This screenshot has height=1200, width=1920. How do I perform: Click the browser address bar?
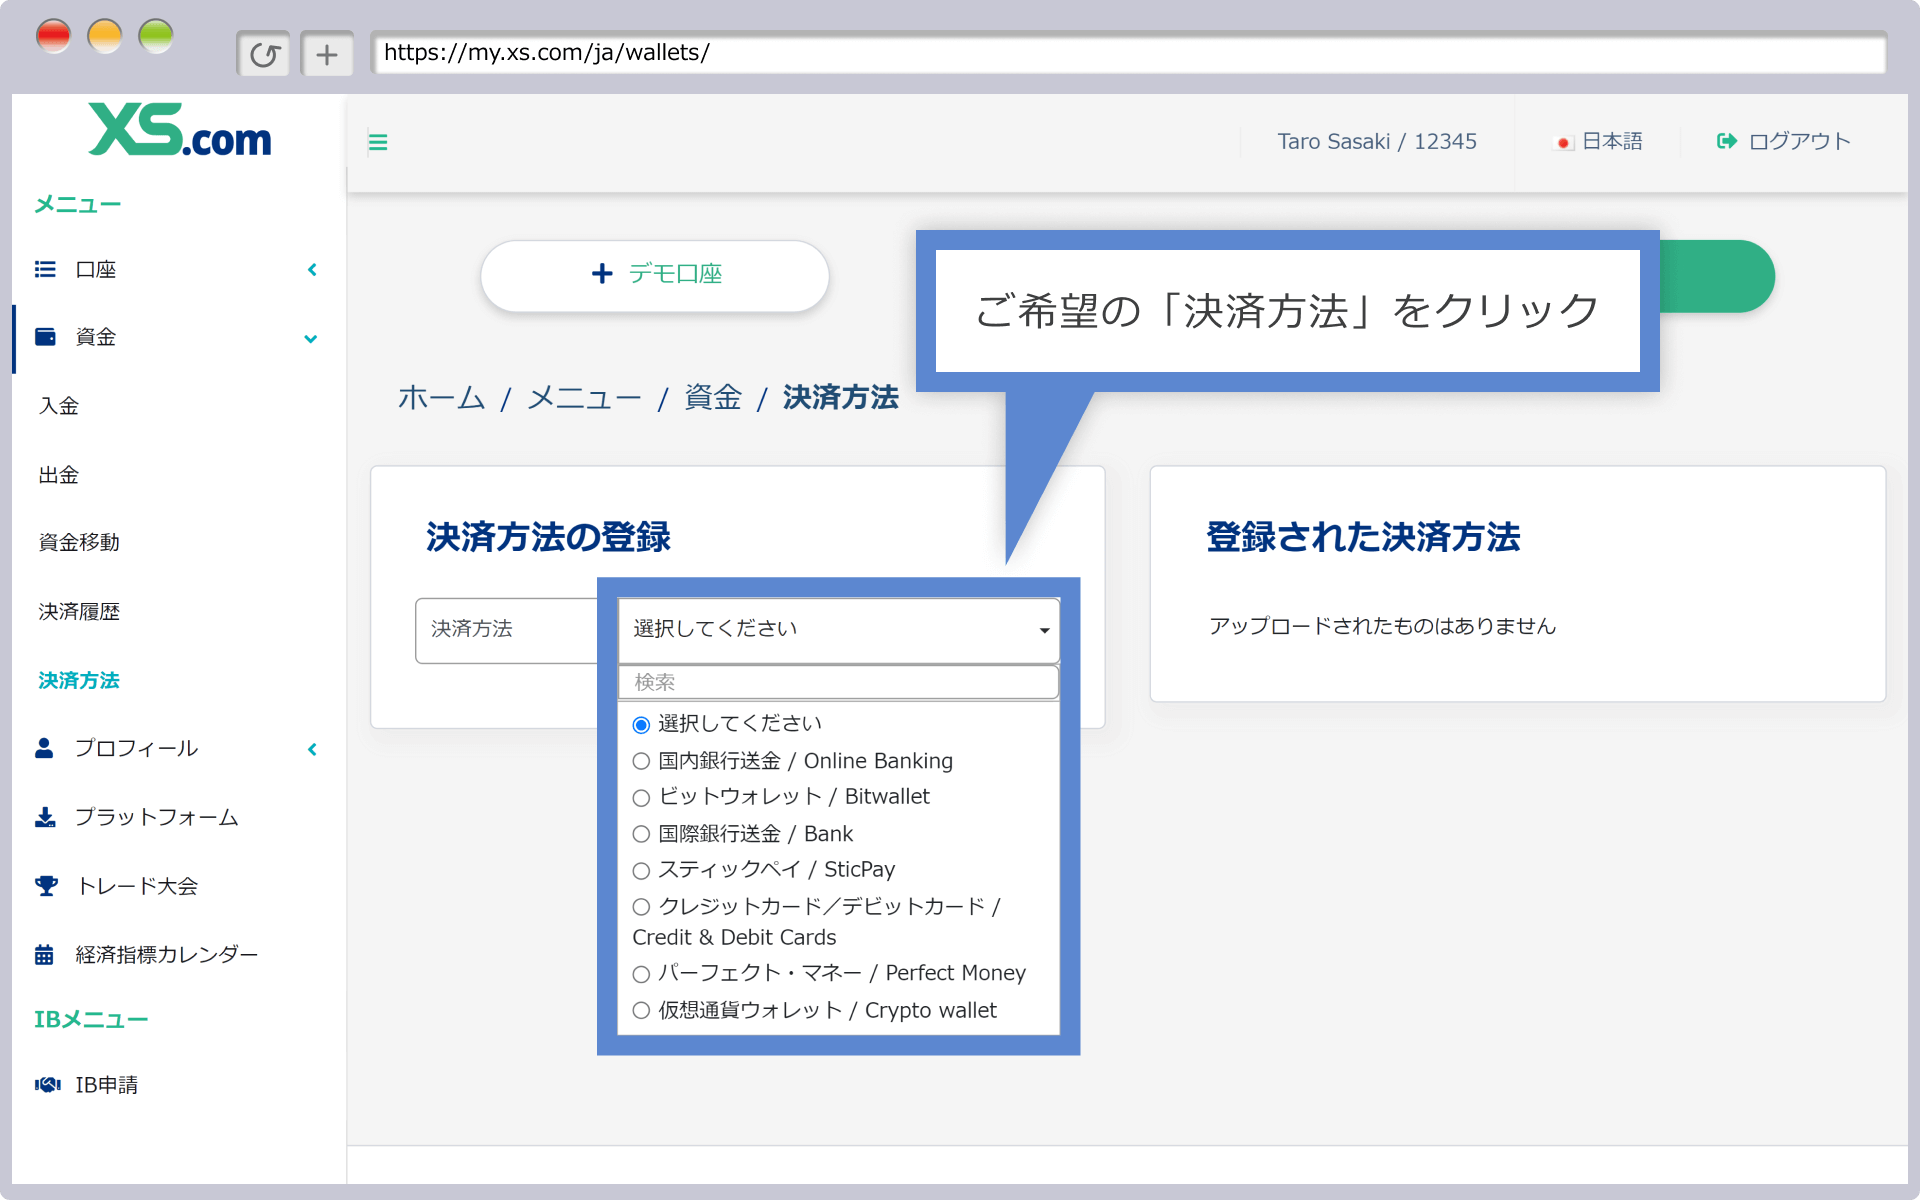pos(1128,53)
